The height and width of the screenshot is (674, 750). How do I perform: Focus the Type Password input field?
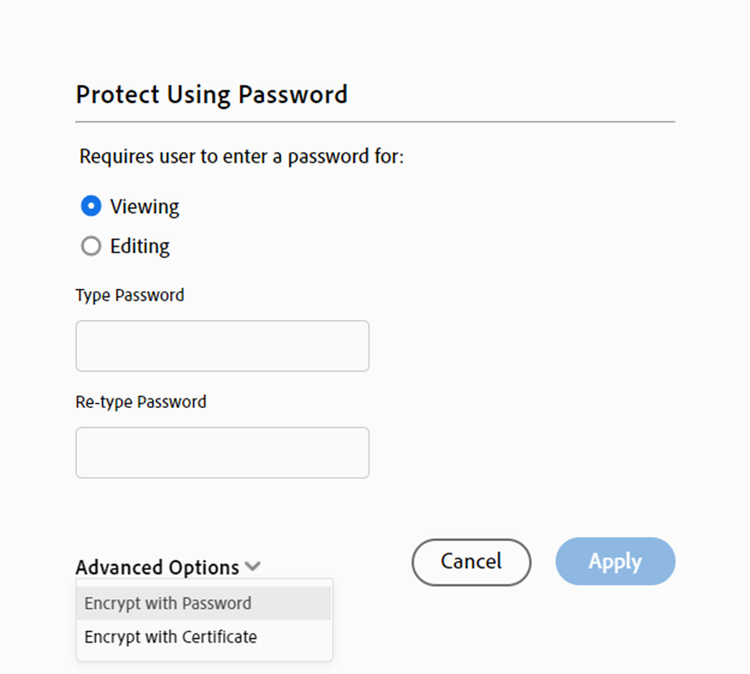pyautogui.click(x=222, y=346)
